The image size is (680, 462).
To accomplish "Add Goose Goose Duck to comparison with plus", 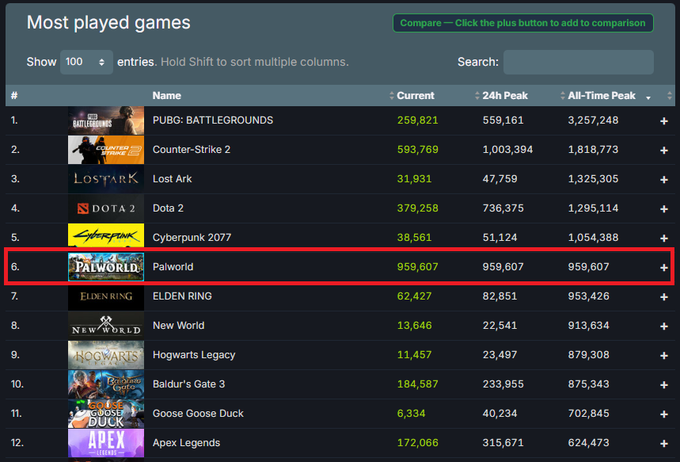I will pos(664,414).
